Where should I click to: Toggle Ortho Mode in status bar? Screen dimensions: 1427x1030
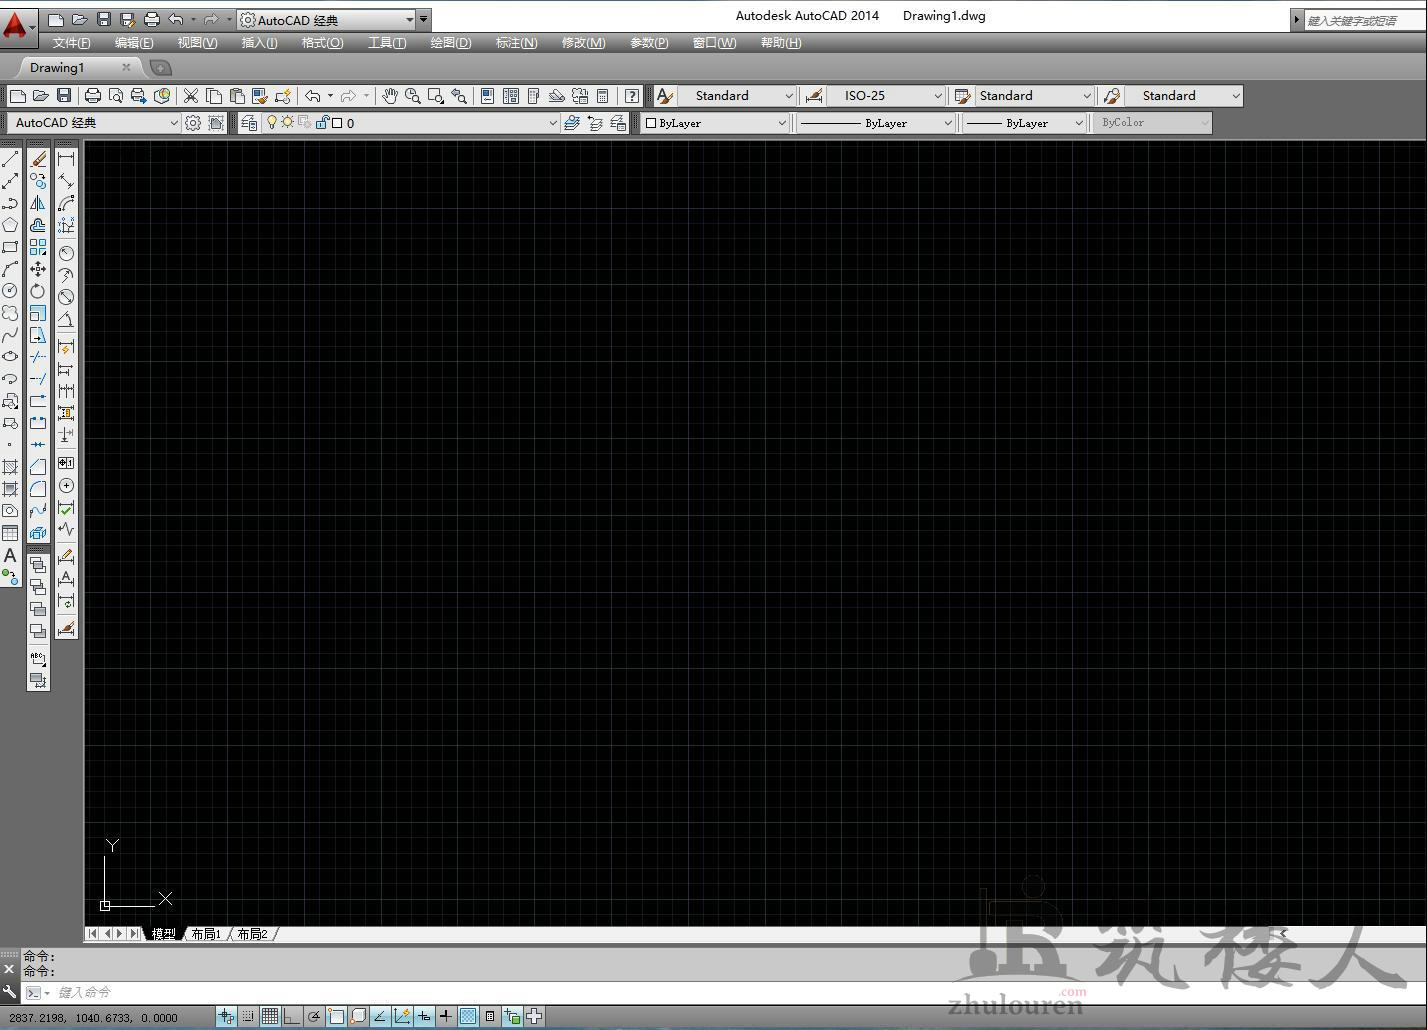[x=292, y=1017]
